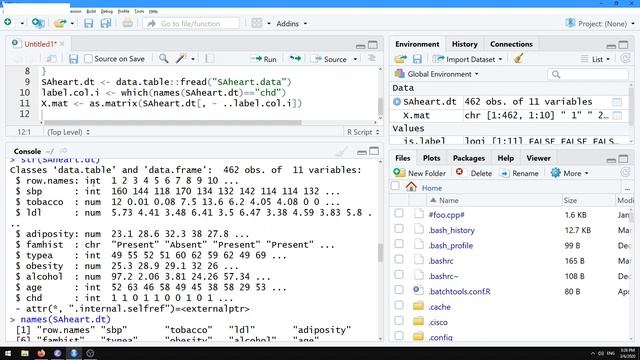This screenshot has width=640, height=360.
Task: Click the document outline icon
Action: (371, 58)
